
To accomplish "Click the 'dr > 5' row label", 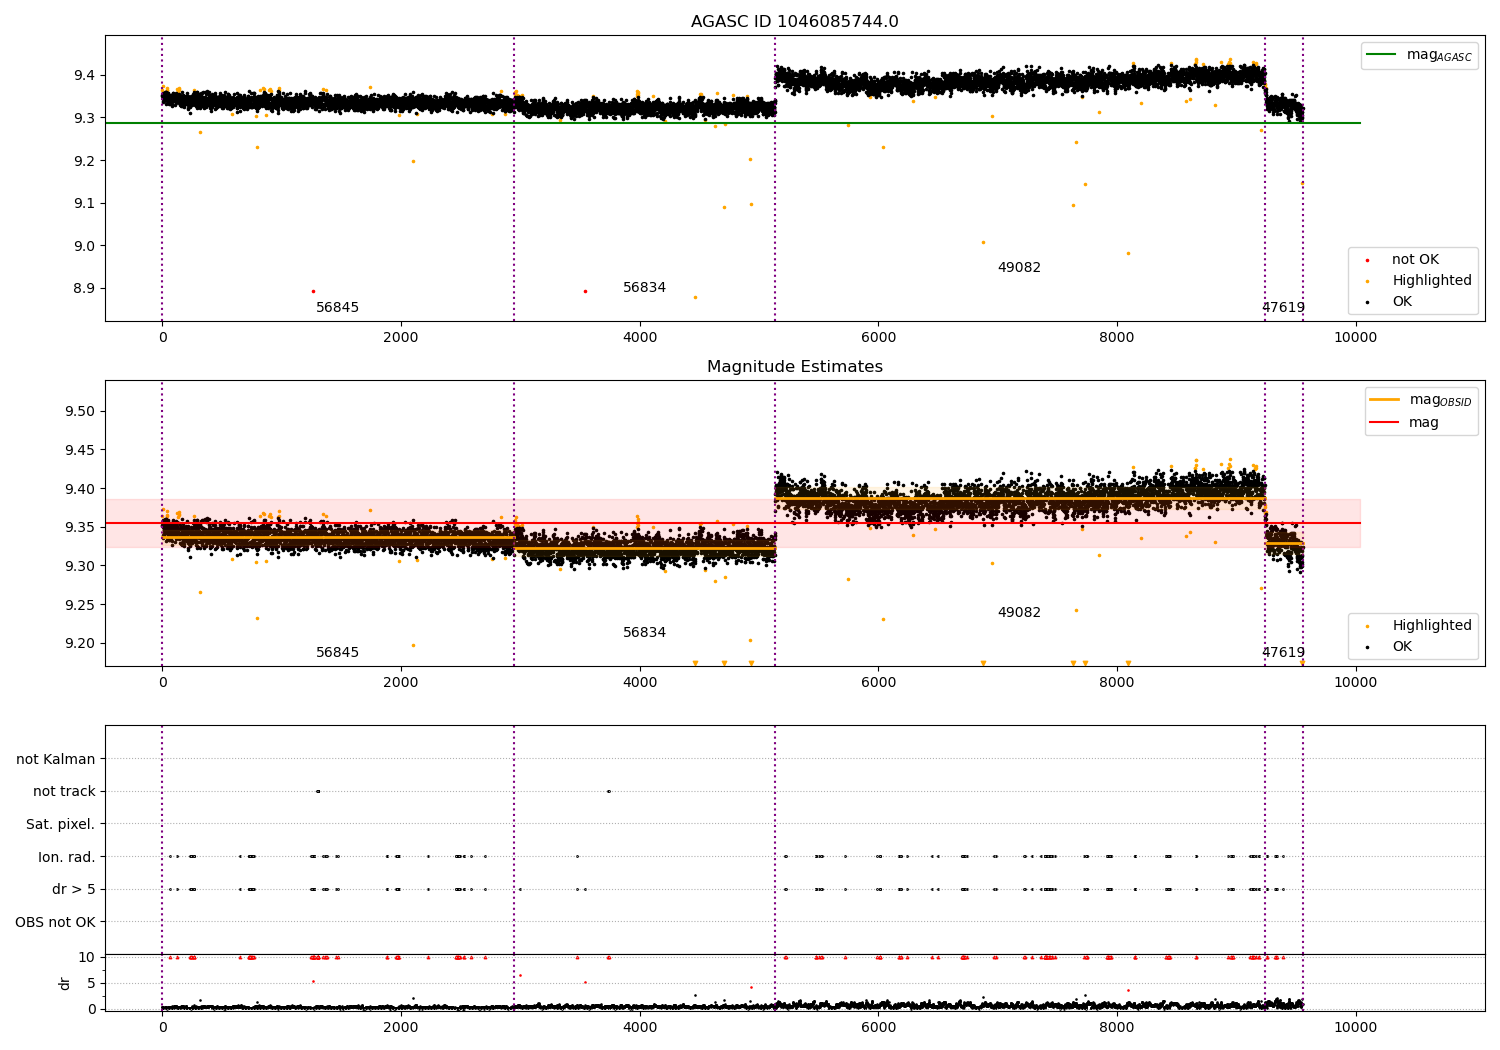I will point(74,890).
